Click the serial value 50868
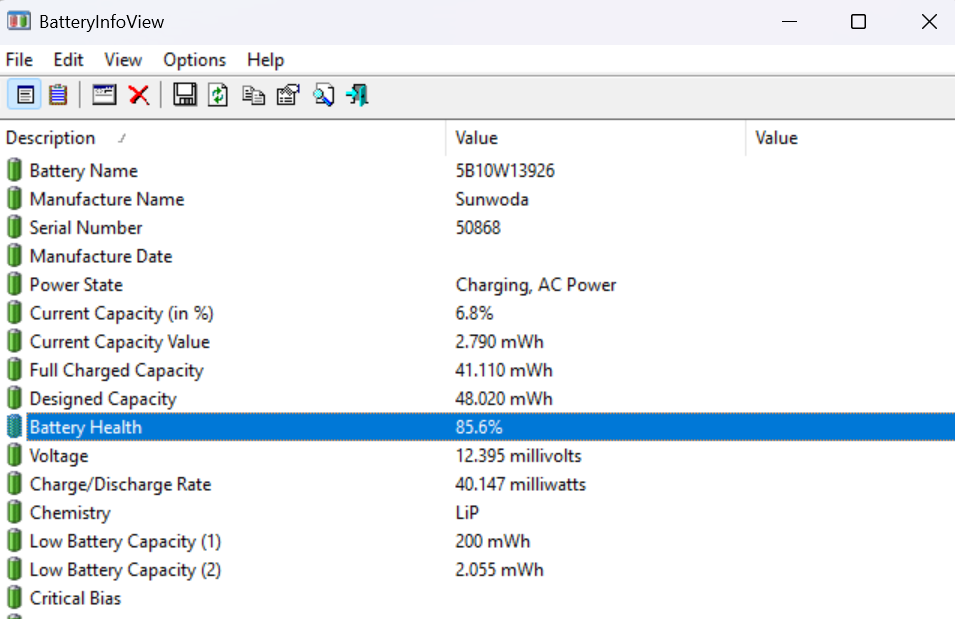Image resolution: width=955 pixels, height=619 pixels. 478,227
